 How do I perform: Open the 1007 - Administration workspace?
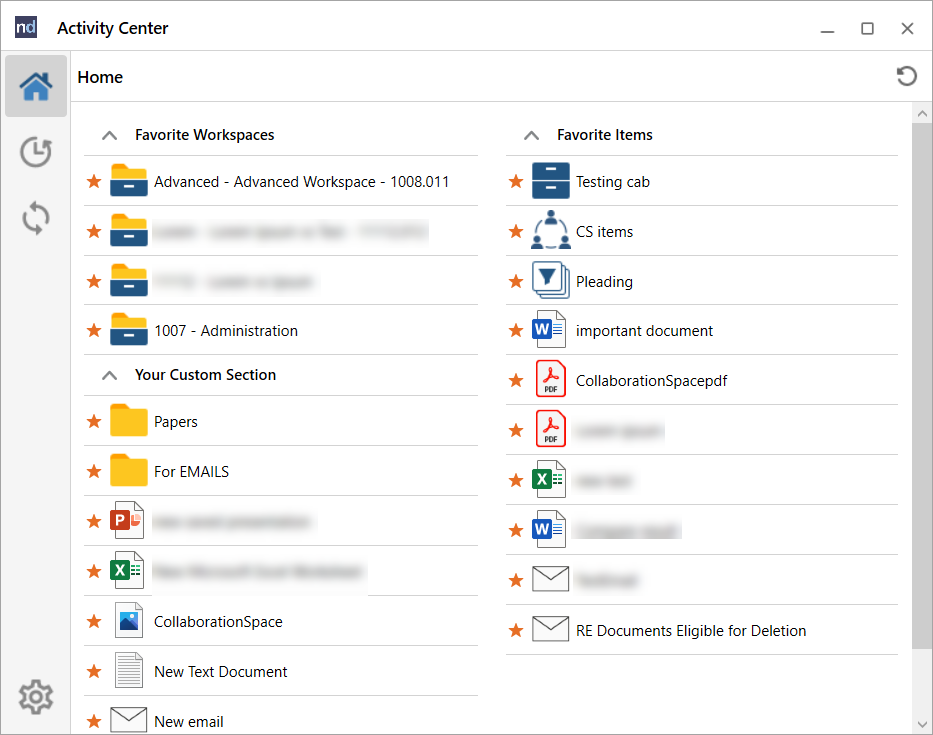(225, 330)
